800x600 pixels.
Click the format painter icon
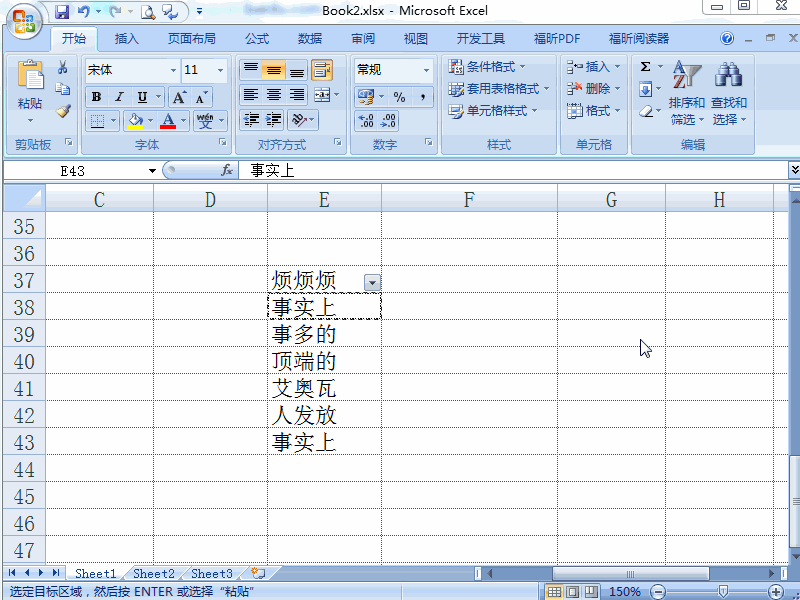[x=64, y=110]
